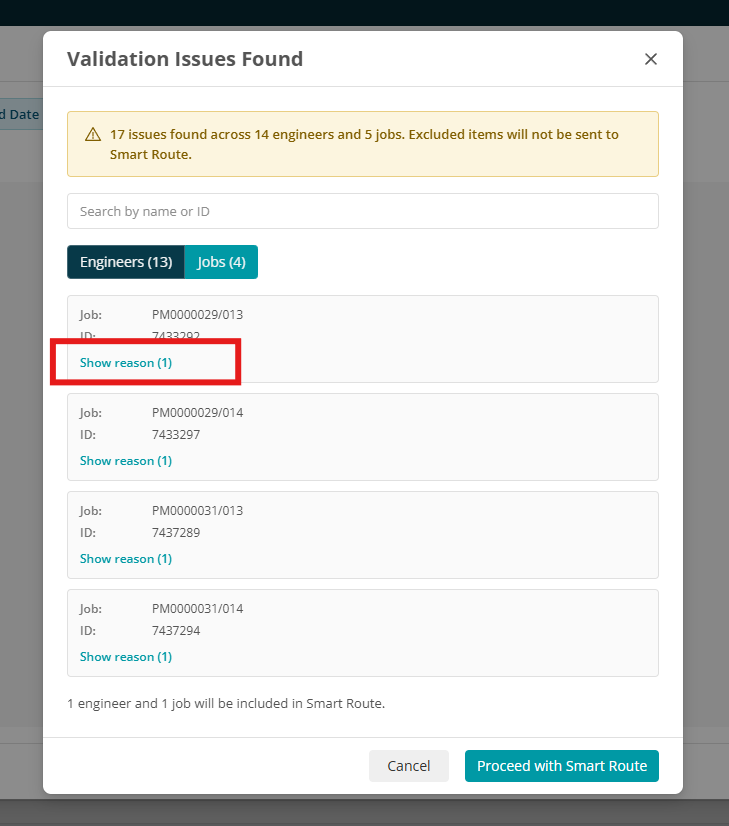Click the ID value 7433297
729x826 pixels.
(176, 435)
